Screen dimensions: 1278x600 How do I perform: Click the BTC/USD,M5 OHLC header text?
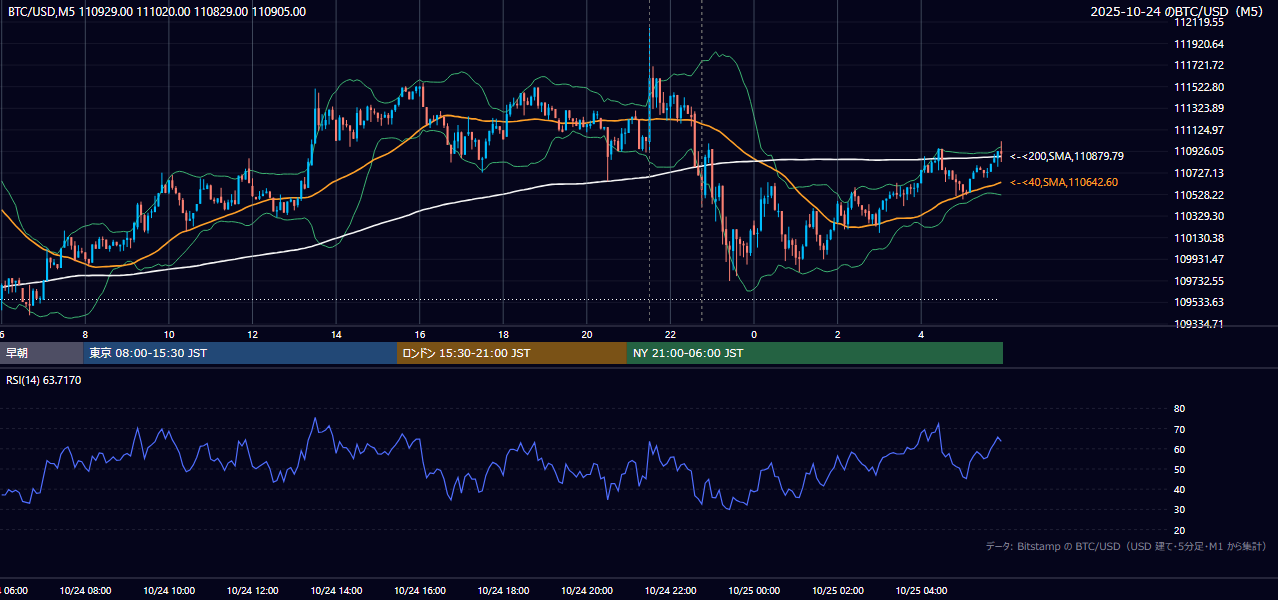[157, 12]
